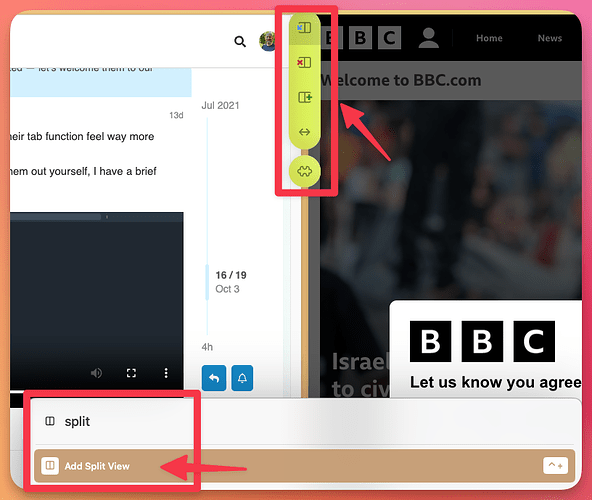The image size is (592, 500).
Task: Open extensions puzzle piece button
Action: 305,171
